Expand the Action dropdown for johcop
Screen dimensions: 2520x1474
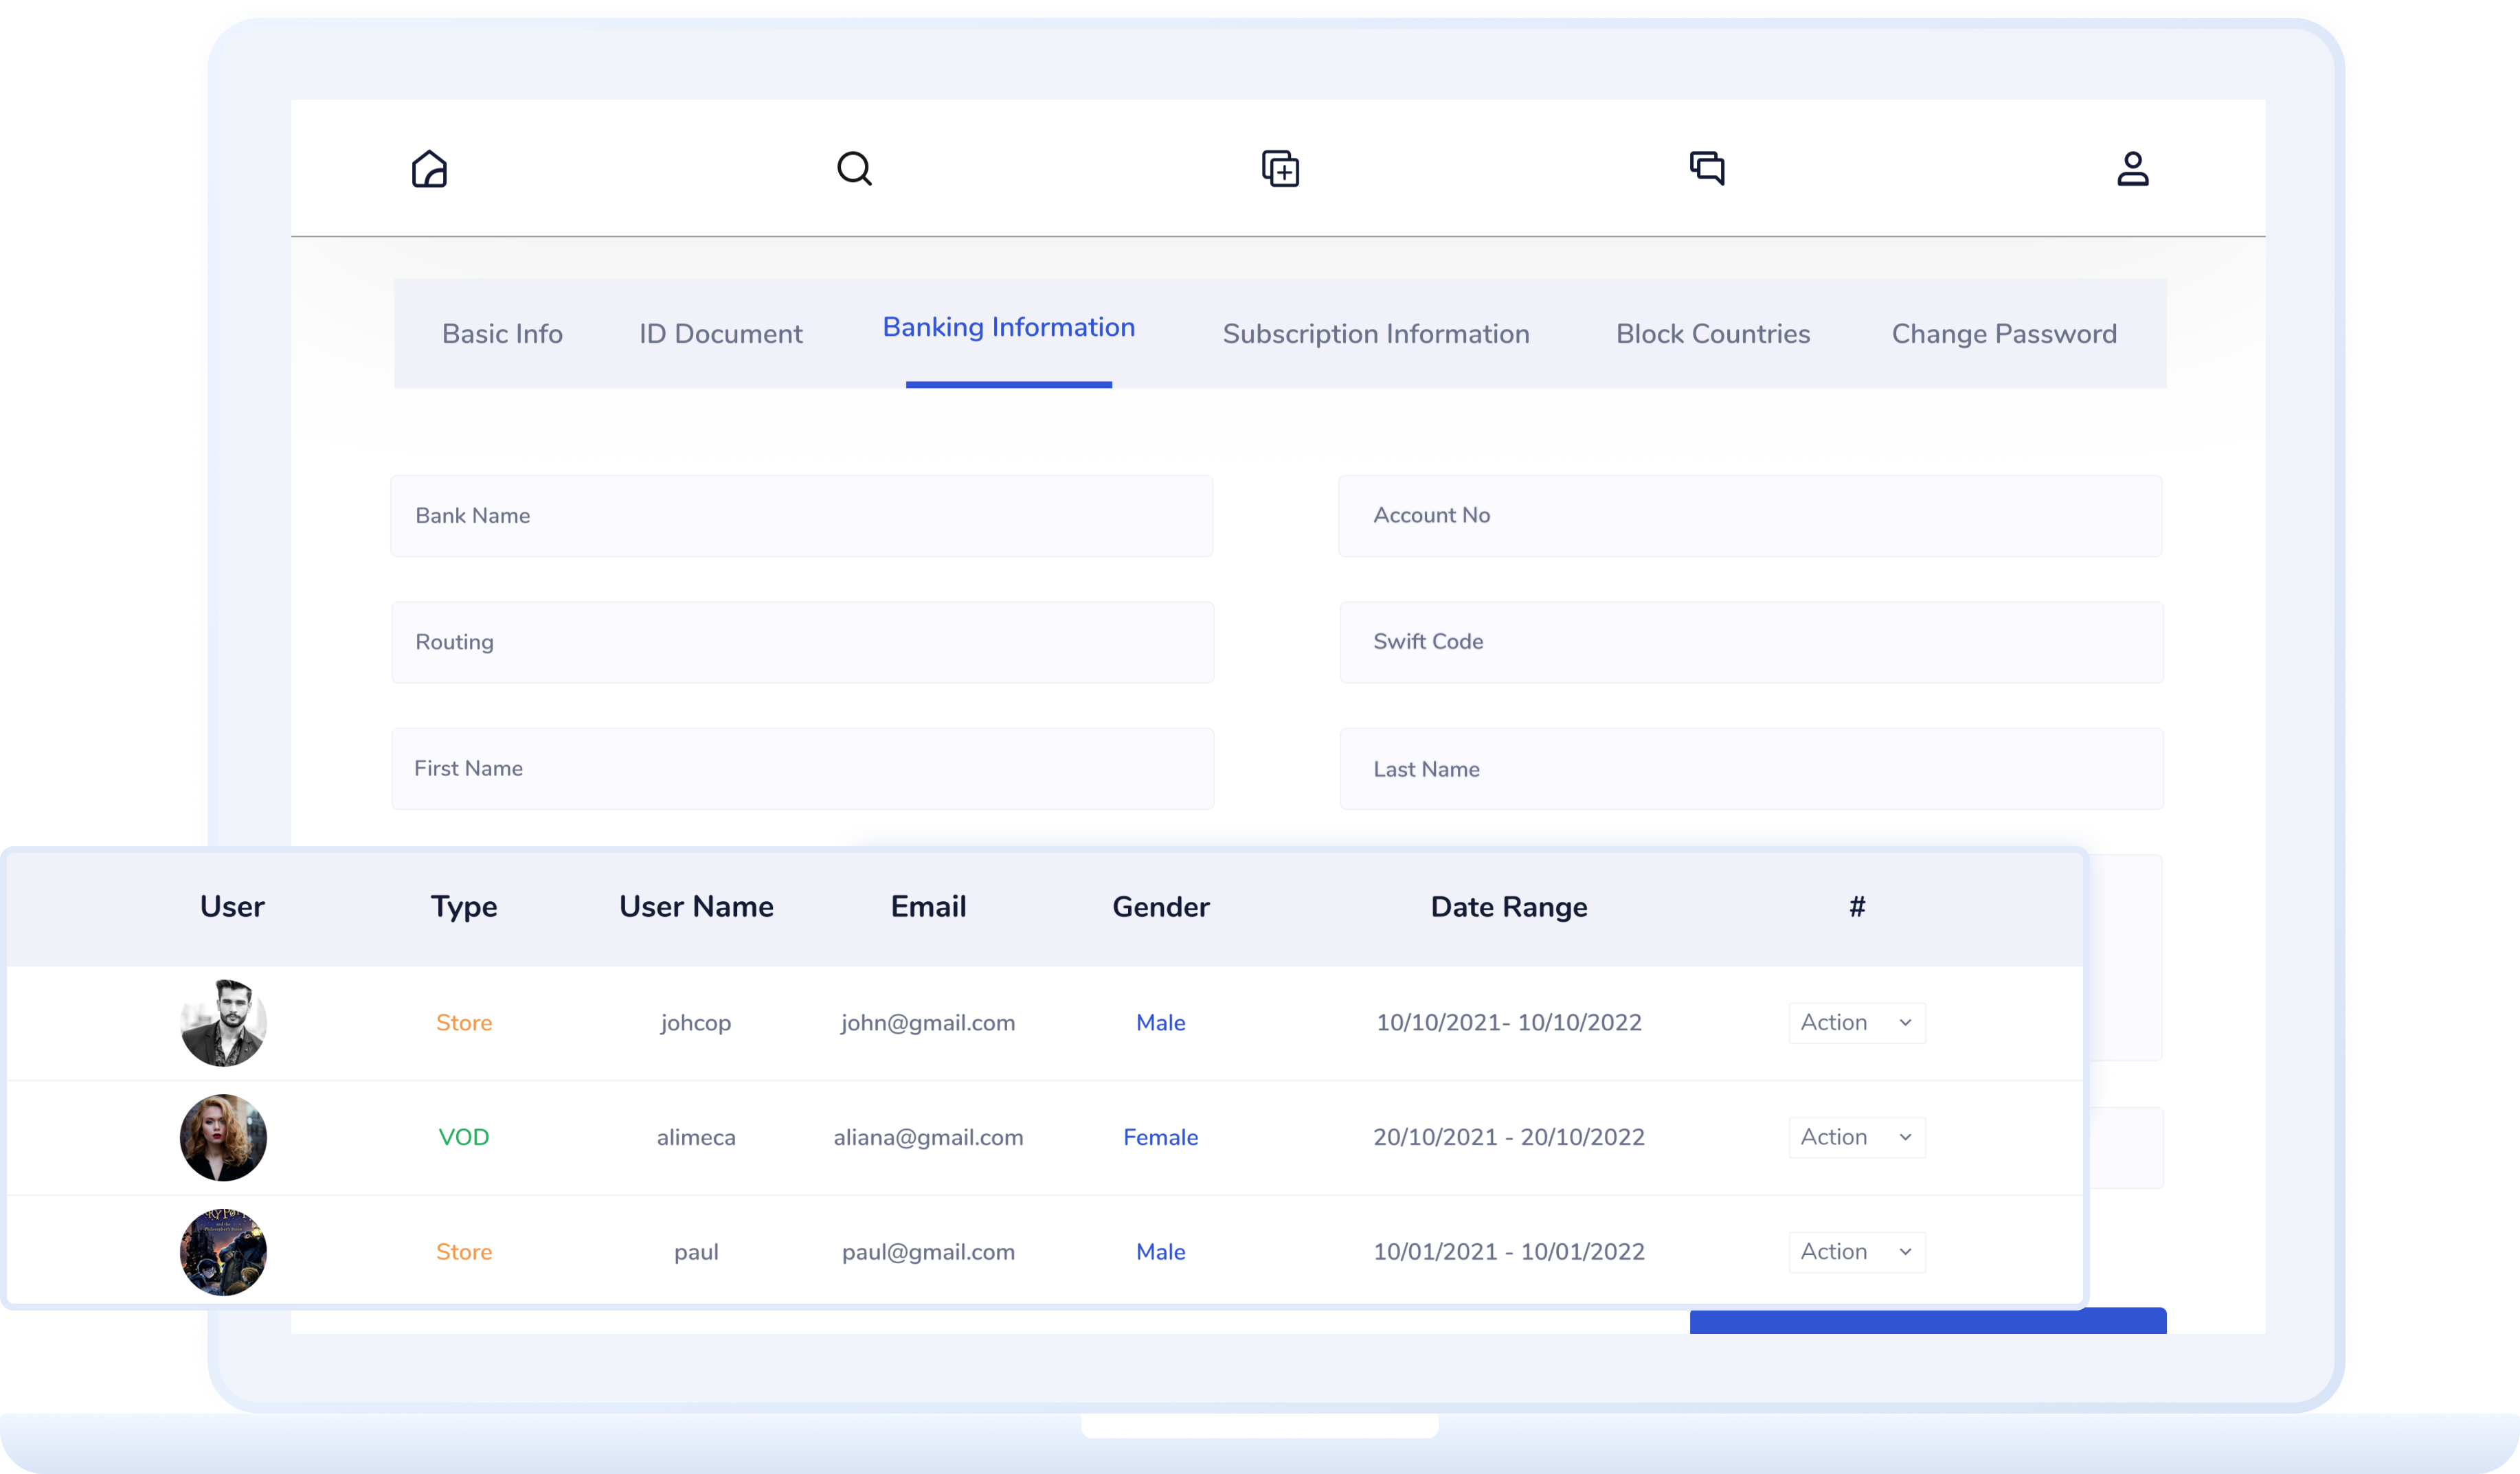point(1856,1023)
